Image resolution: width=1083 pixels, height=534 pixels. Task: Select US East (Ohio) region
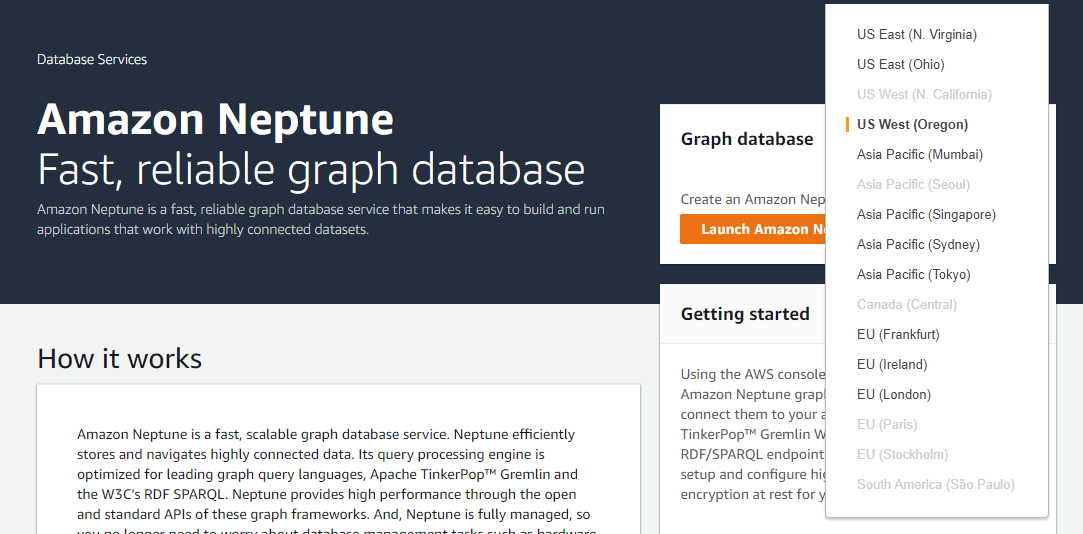pos(901,64)
